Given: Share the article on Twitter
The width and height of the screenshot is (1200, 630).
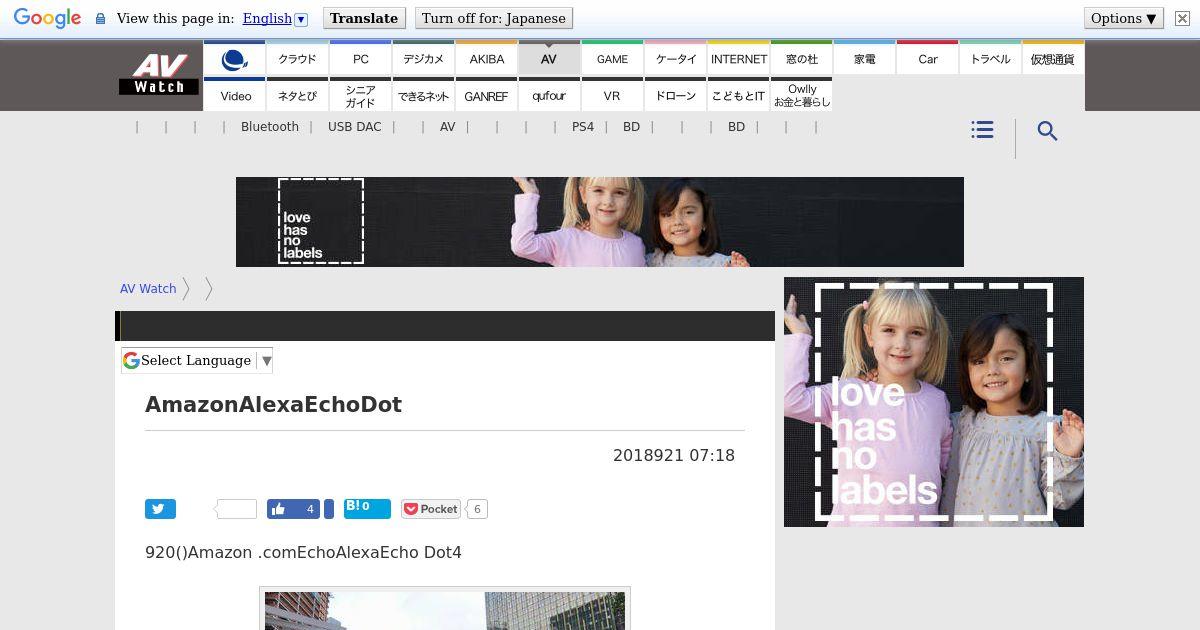Looking at the screenshot, I should [160, 509].
